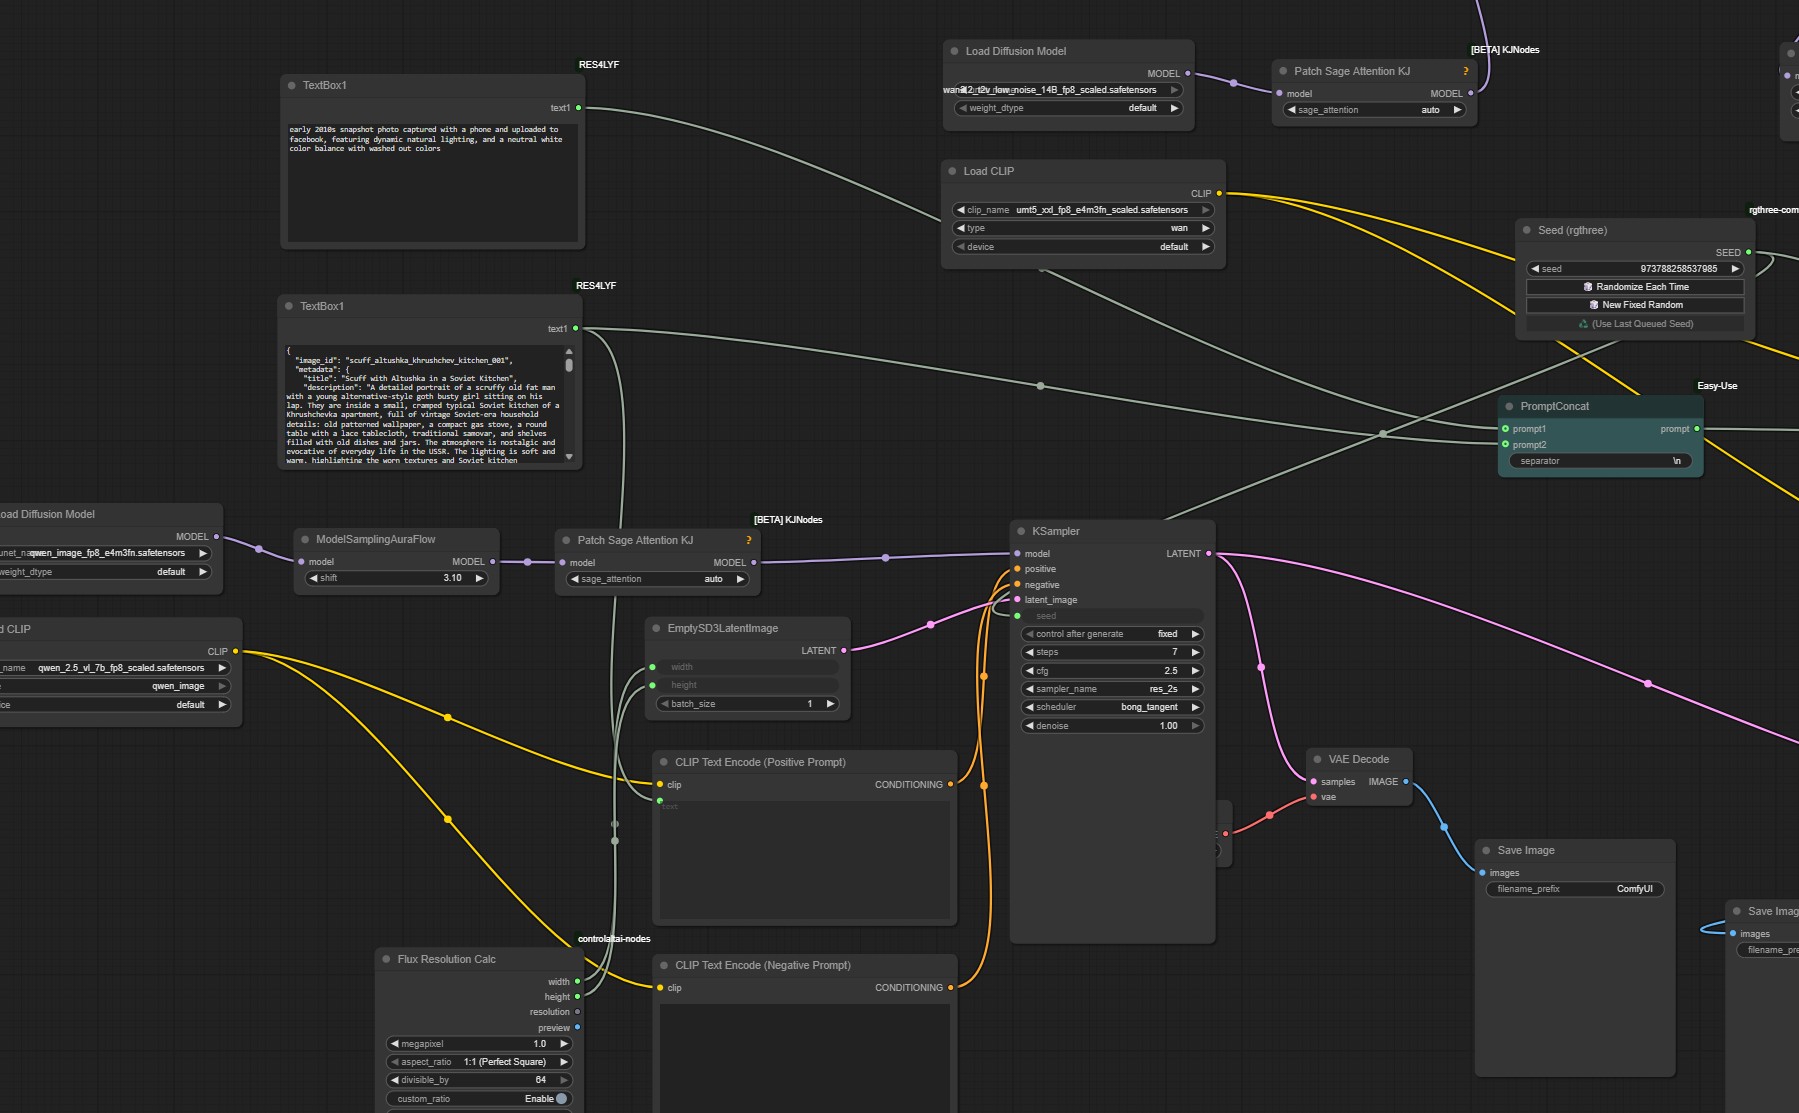Open the control after generate dropdown
1799x1113 pixels.
pyautogui.click(x=1112, y=634)
